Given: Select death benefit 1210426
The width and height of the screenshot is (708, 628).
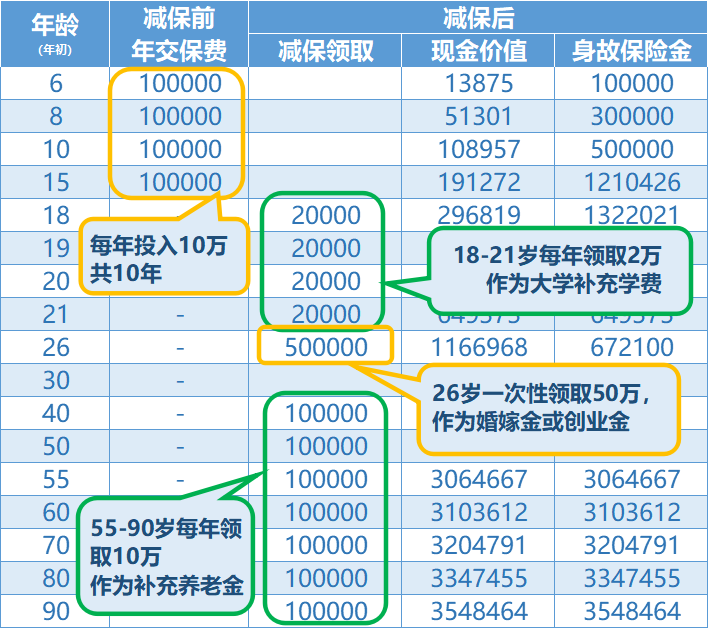Looking at the screenshot, I should (632, 182).
